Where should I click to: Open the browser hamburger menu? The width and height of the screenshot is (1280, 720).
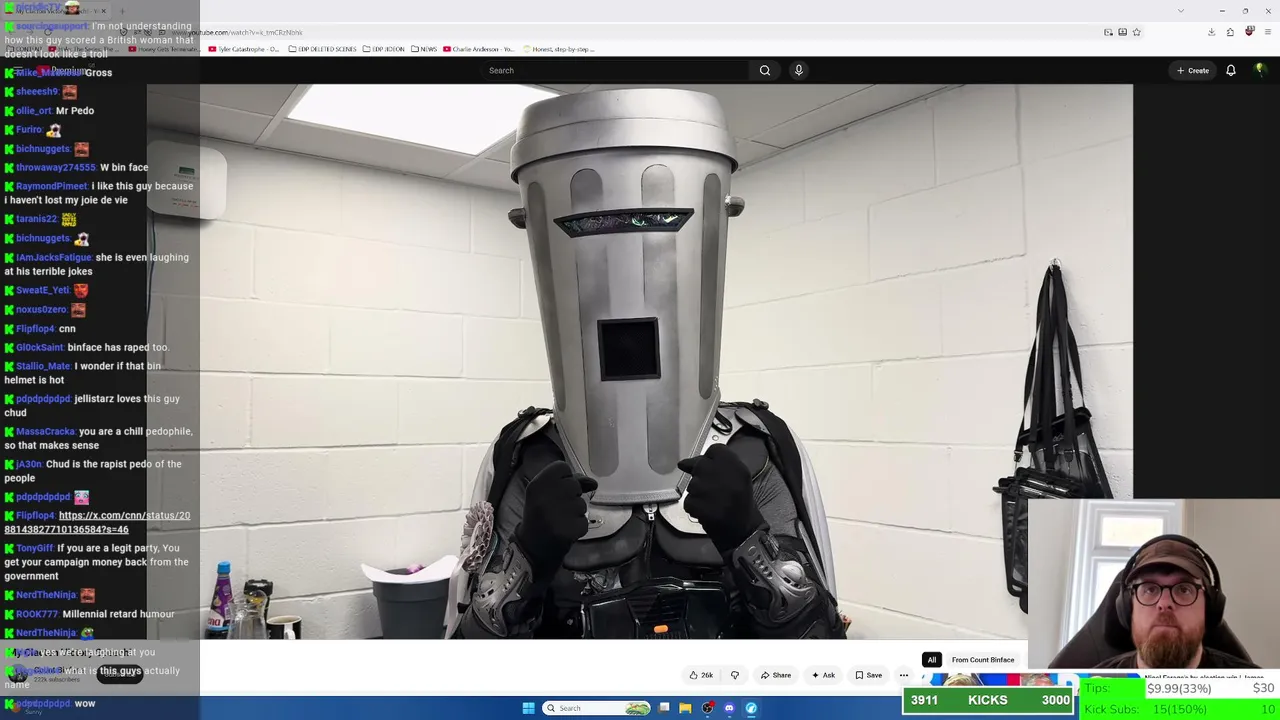1267,32
